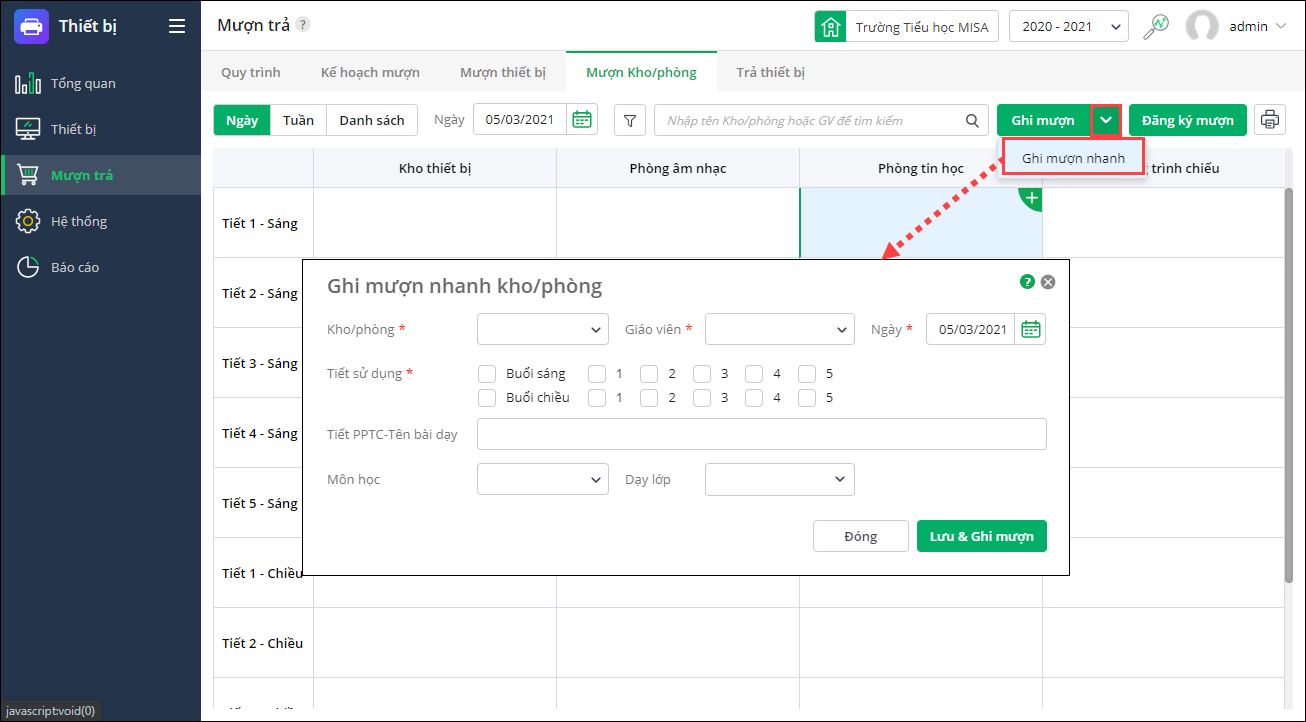Click the search analytics icon in header

click(1156, 26)
